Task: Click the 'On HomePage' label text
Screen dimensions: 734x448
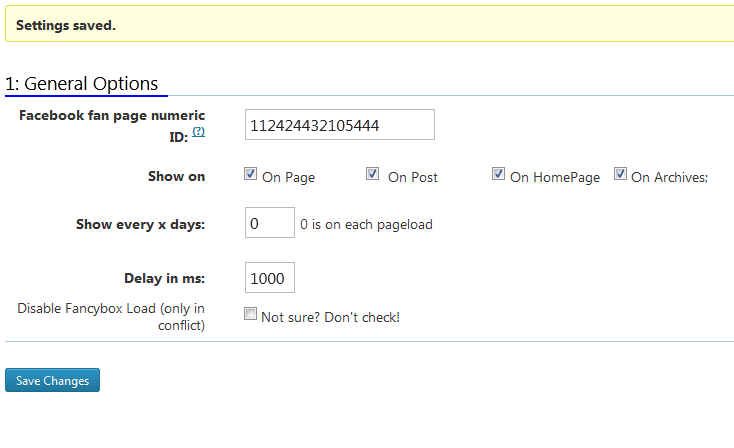Action: pos(555,177)
